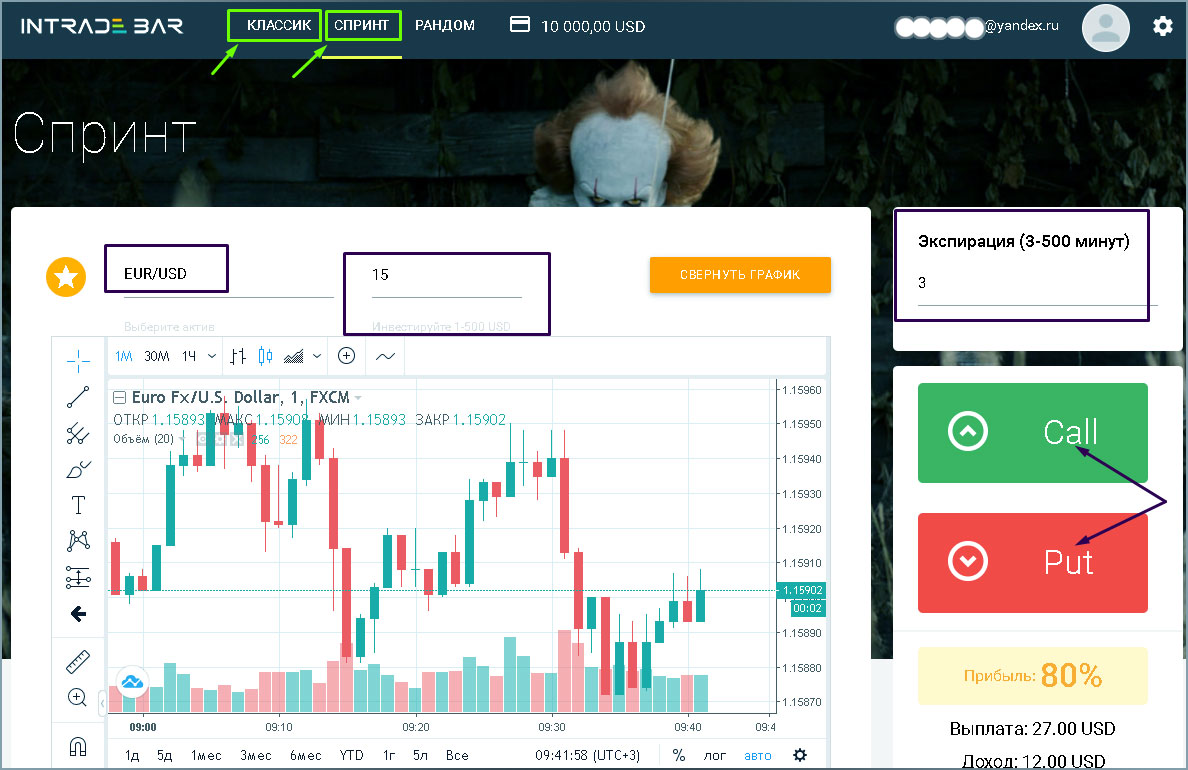This screenshot has height=770, width=1188.
Task: Switch chart to candlestick style
Action: (265, 356)
